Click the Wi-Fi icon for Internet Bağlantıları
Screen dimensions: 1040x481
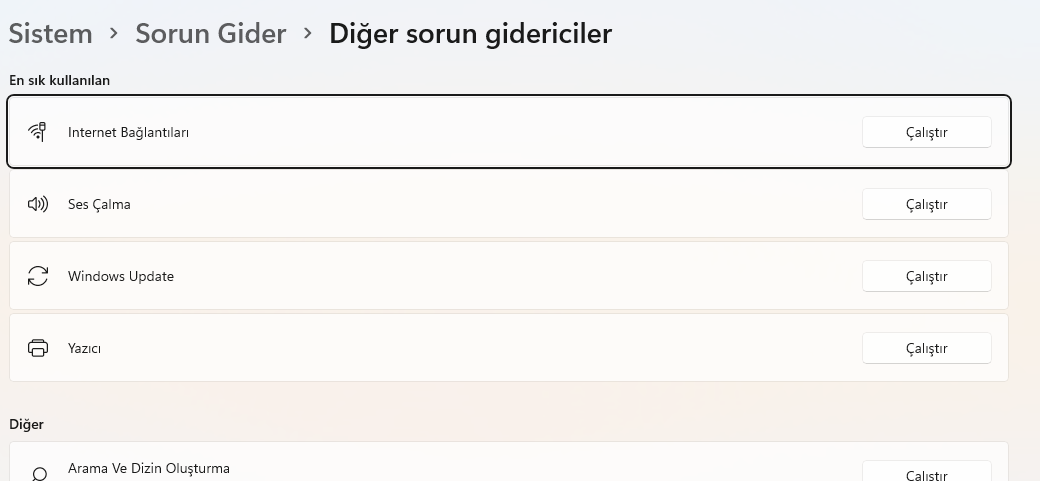(x=38, y=132)
